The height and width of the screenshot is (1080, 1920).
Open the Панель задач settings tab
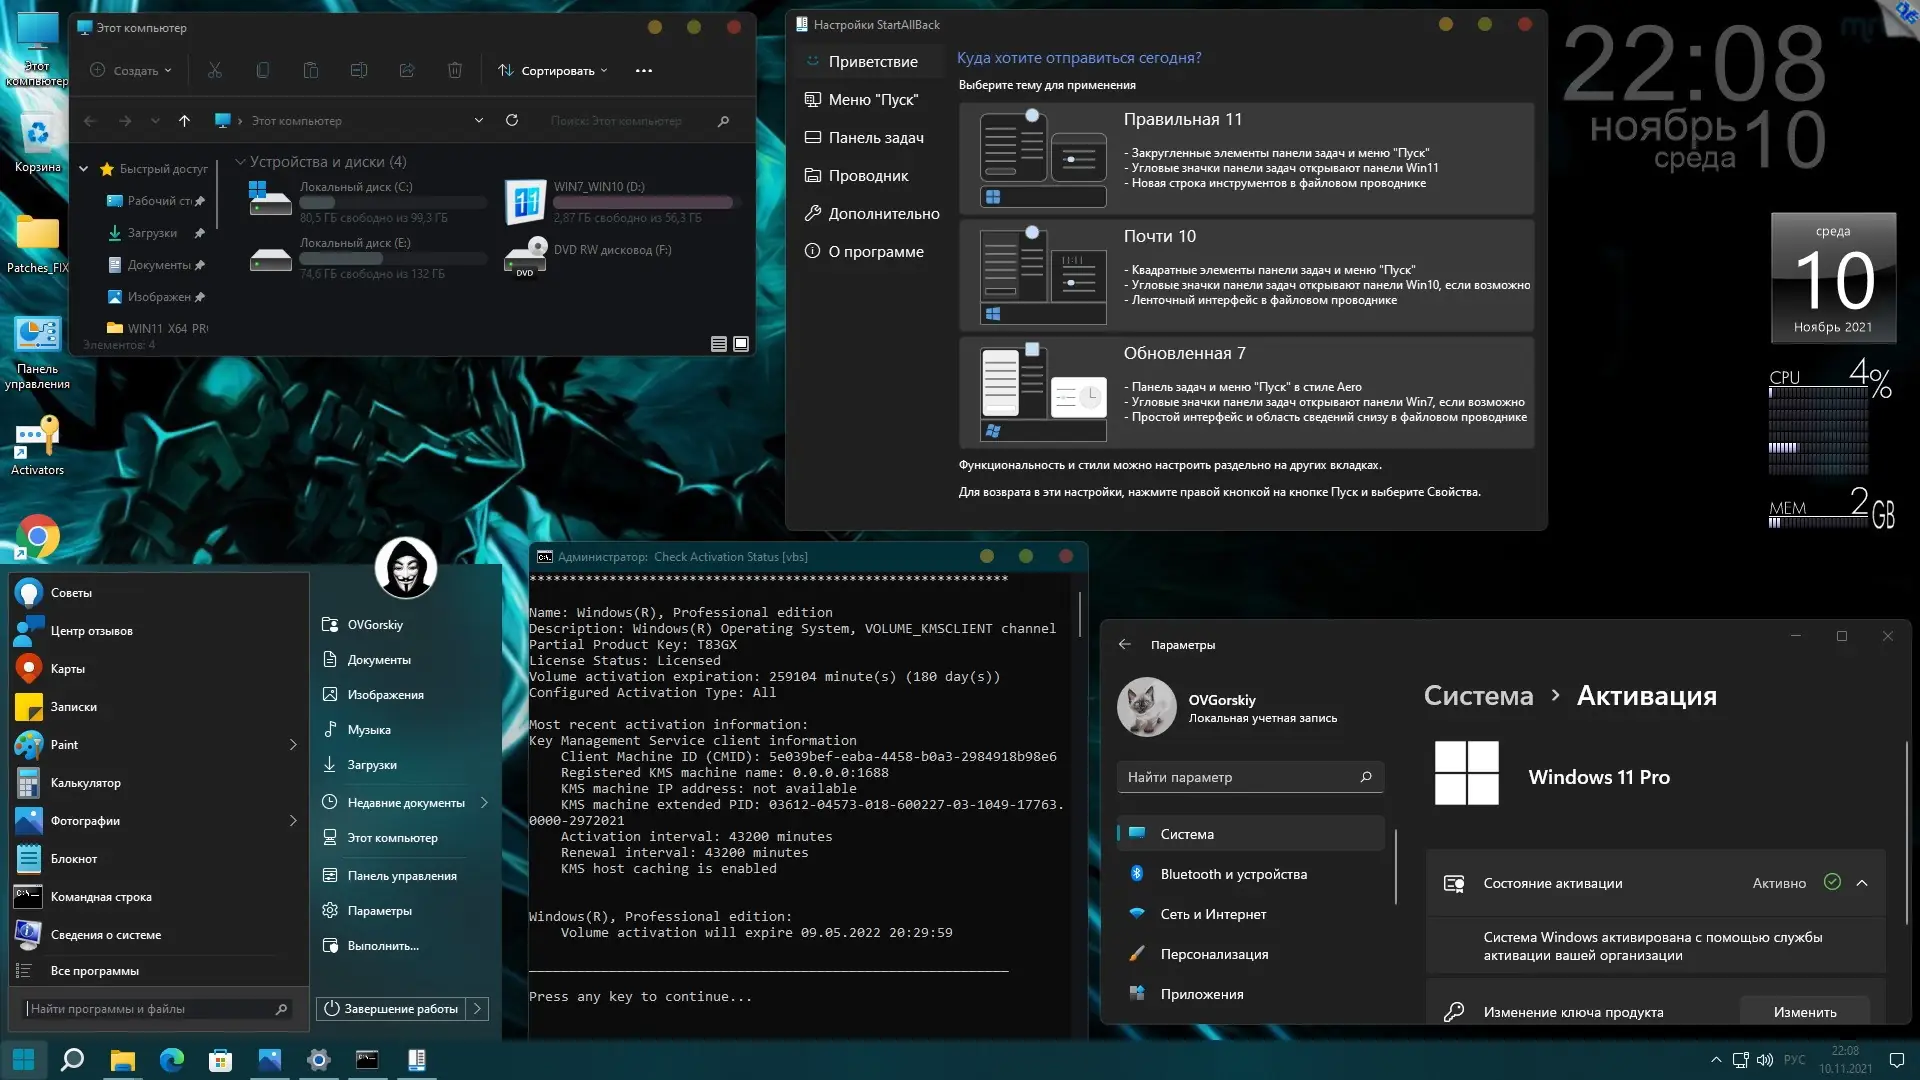pyautogui.click(x=875, y=138)
